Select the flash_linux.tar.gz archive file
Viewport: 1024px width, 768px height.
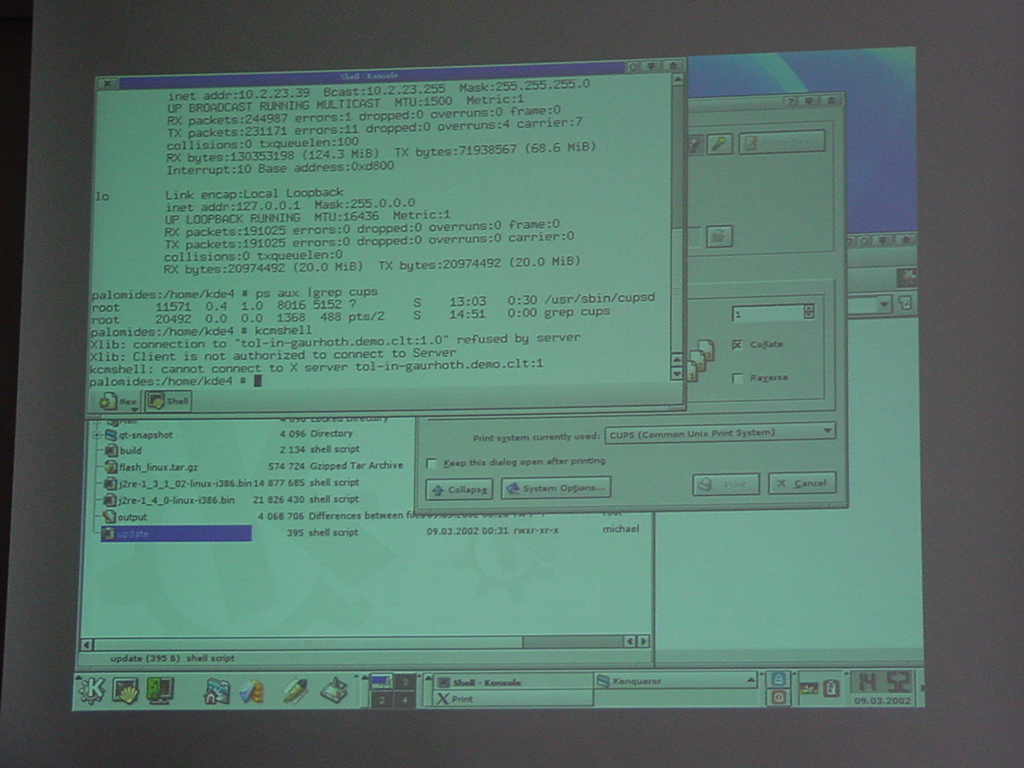(158, 466)
